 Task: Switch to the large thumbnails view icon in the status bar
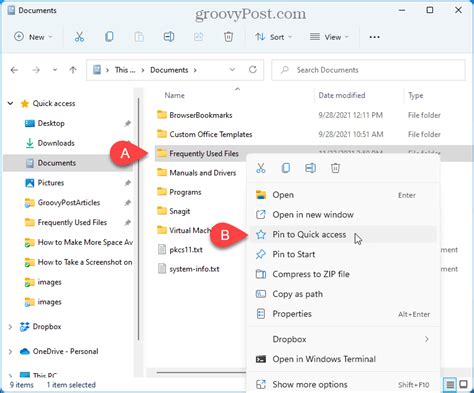463,385
